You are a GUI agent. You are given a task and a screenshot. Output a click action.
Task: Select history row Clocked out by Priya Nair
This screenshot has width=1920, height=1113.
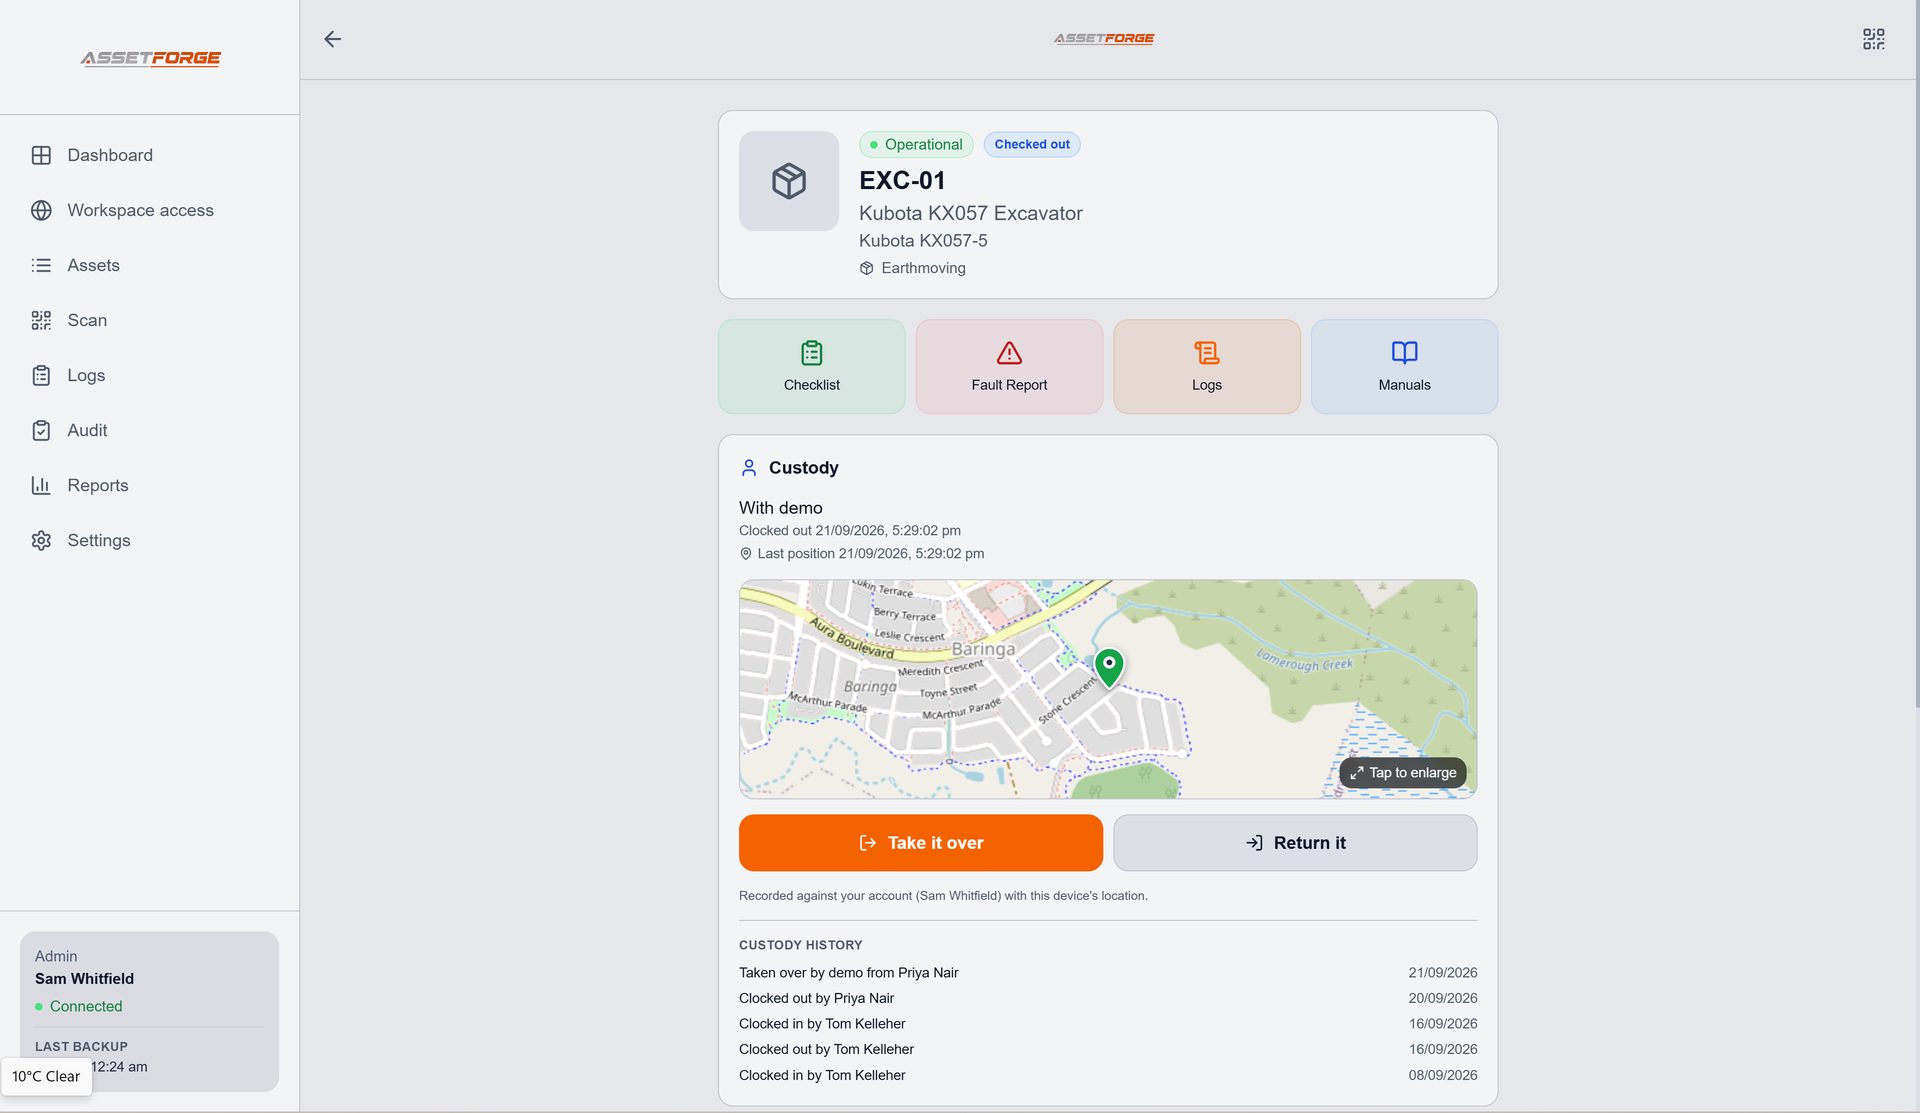(x=1108, y=998)
